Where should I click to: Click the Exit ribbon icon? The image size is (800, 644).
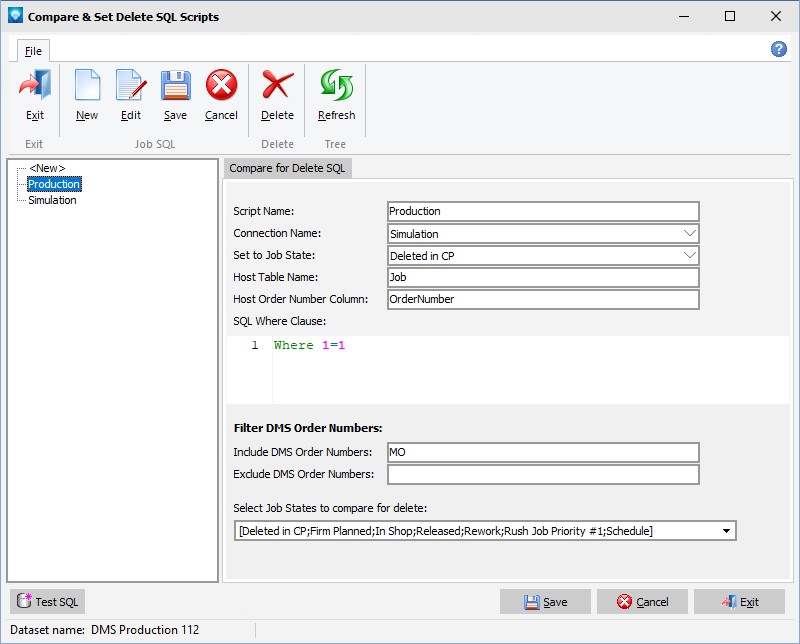coord(35,95)
